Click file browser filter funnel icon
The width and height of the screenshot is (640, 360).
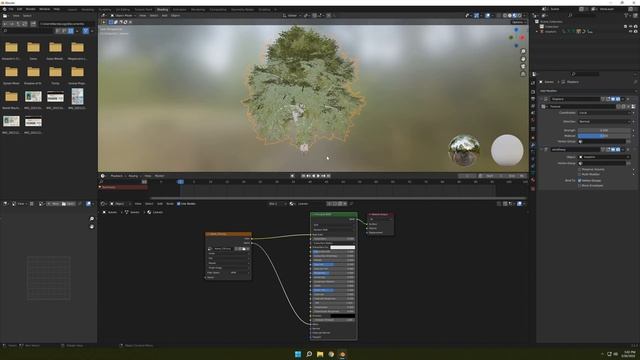(x=86, y=31)
